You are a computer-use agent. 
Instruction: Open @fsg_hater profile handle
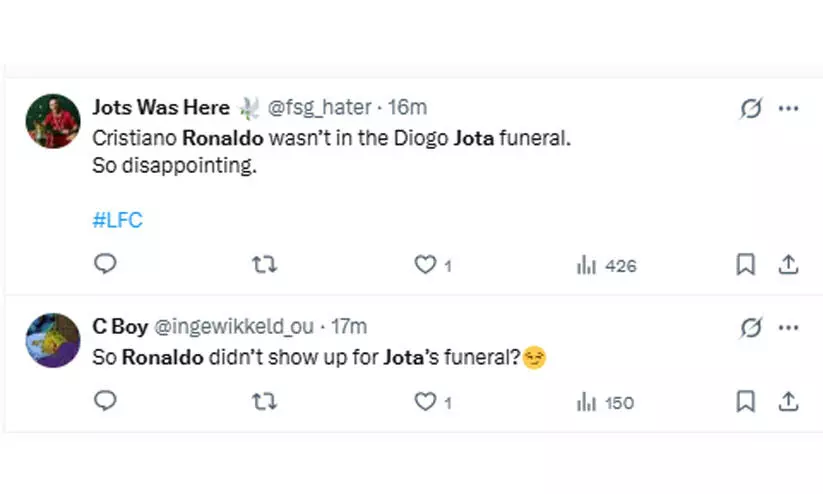pyautogui.click(x=319, y=107)
